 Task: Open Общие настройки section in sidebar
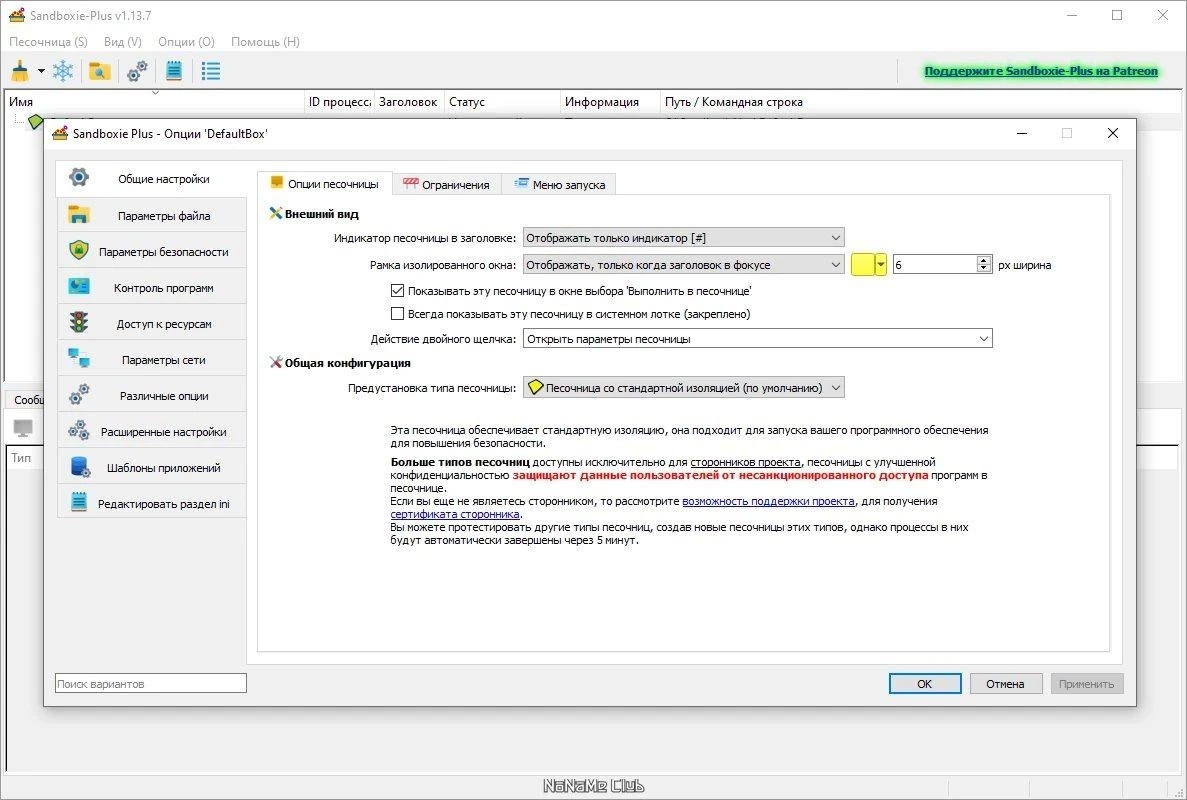tap(151, 179)
